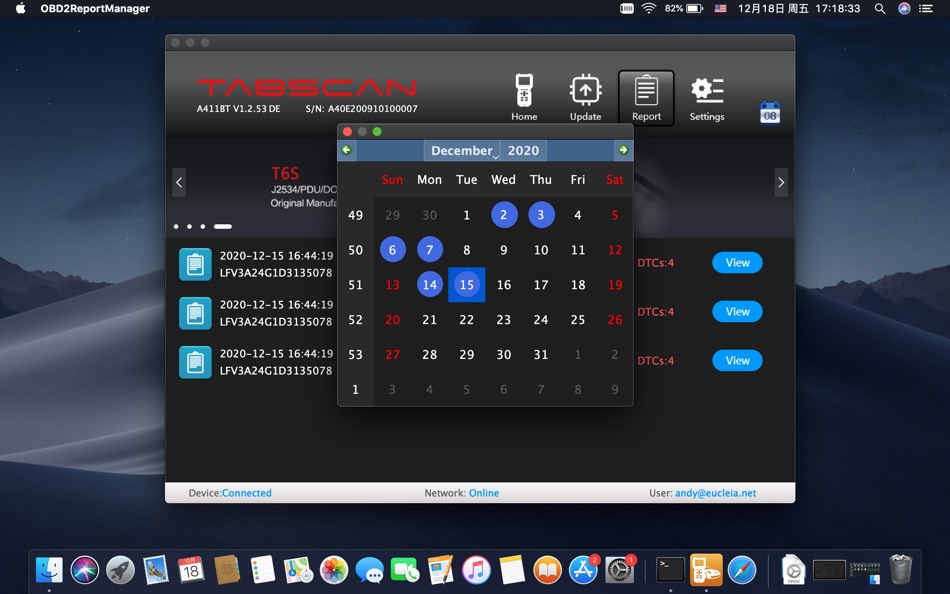This screenshot has width=950, height=594.
Task: Open the OBD2ReportManager menu
Action: (x=95, y=8)
